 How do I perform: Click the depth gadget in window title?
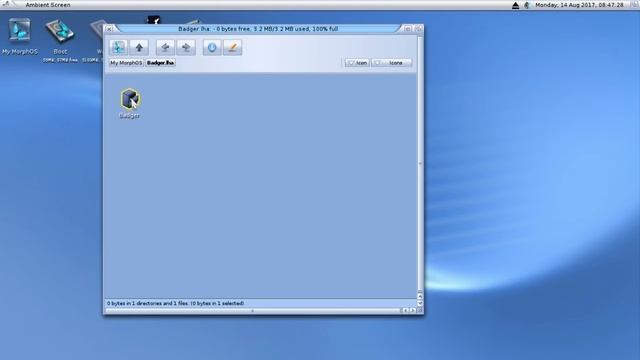(x=418, y=29)
